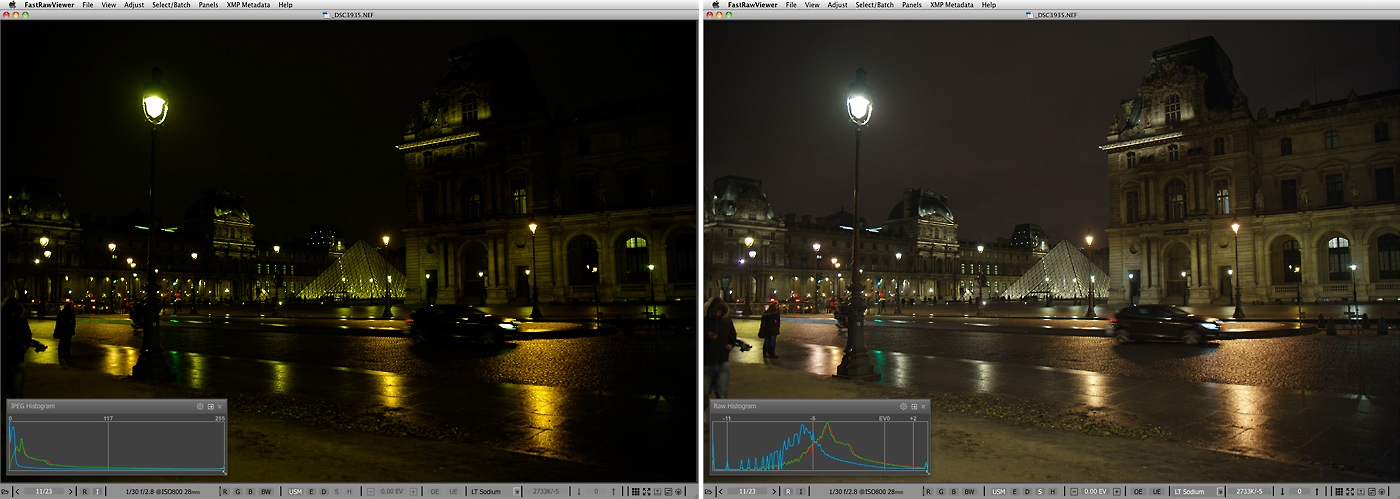Undock the Raw Histogram panel
Viewport: 1400px width, 499px height.
coord(913,406)
